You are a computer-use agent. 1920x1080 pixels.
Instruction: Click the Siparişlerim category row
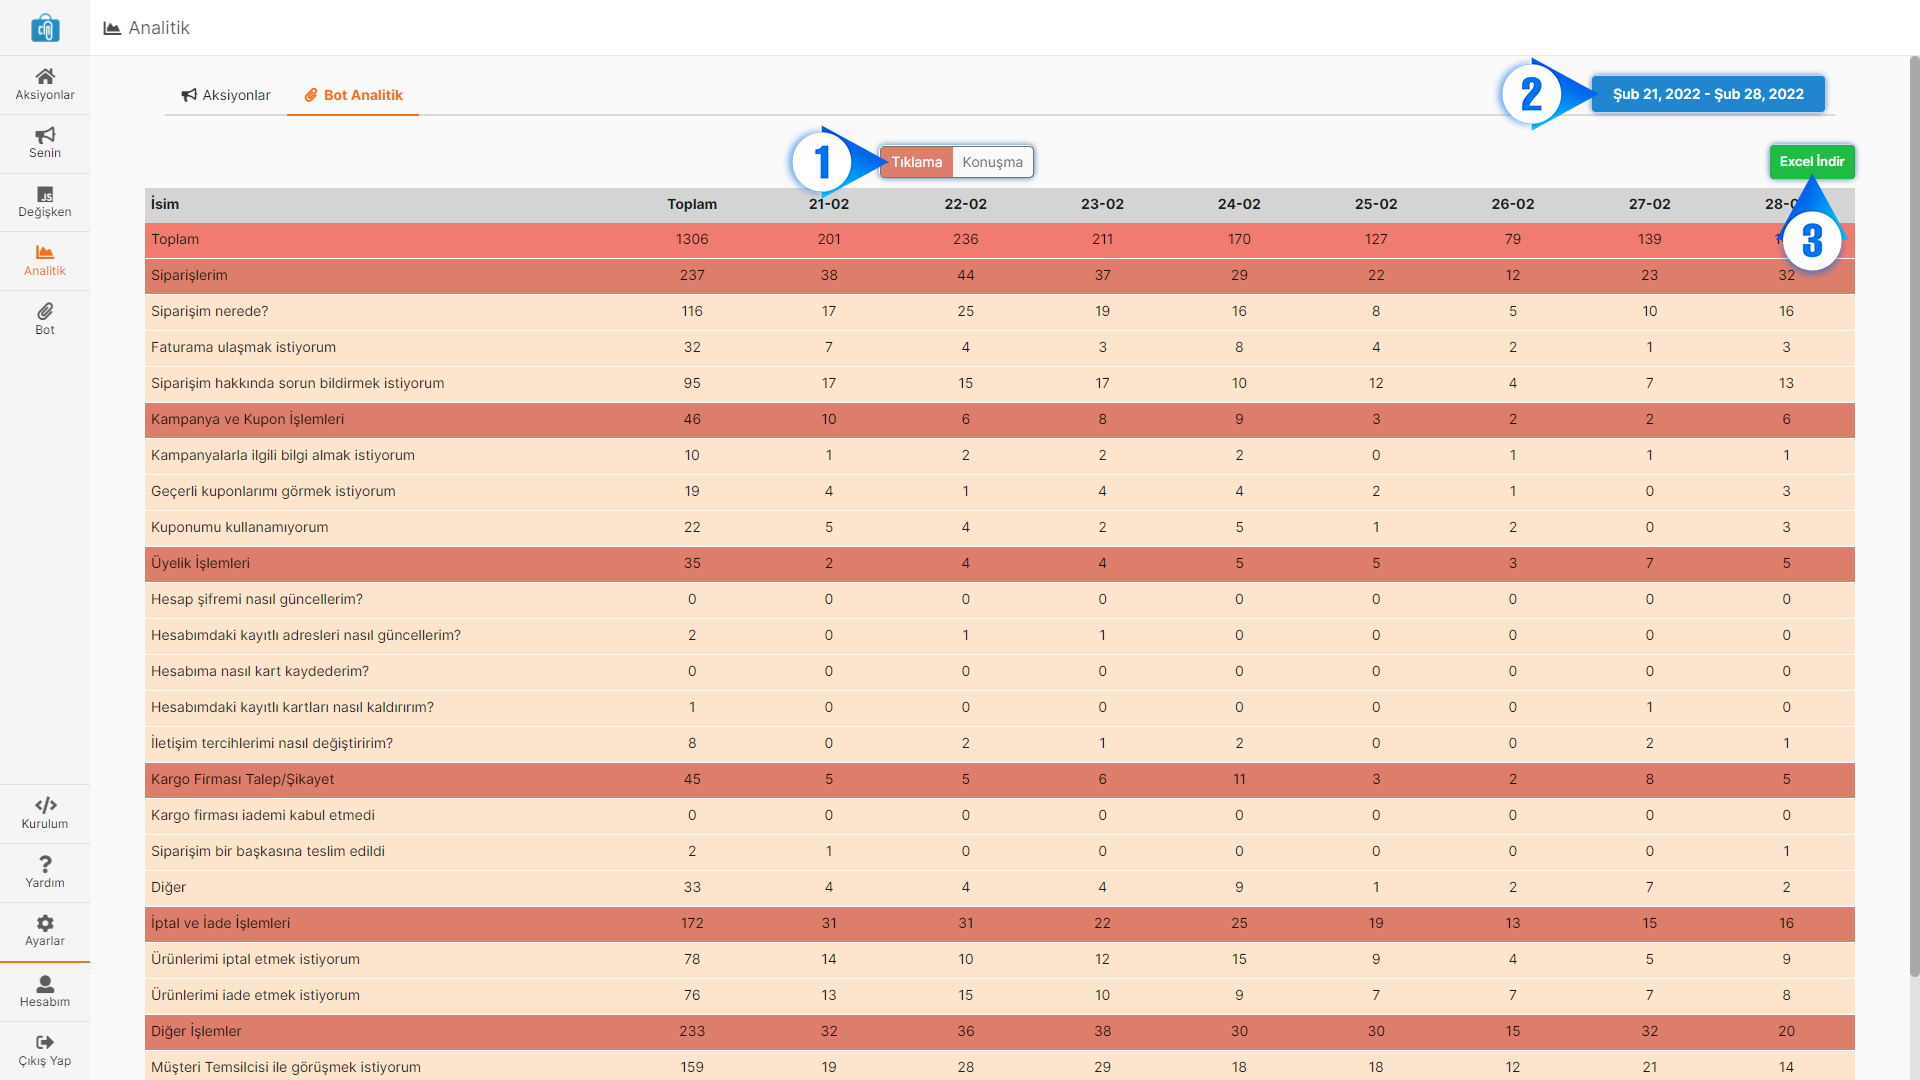coord(189,275)
